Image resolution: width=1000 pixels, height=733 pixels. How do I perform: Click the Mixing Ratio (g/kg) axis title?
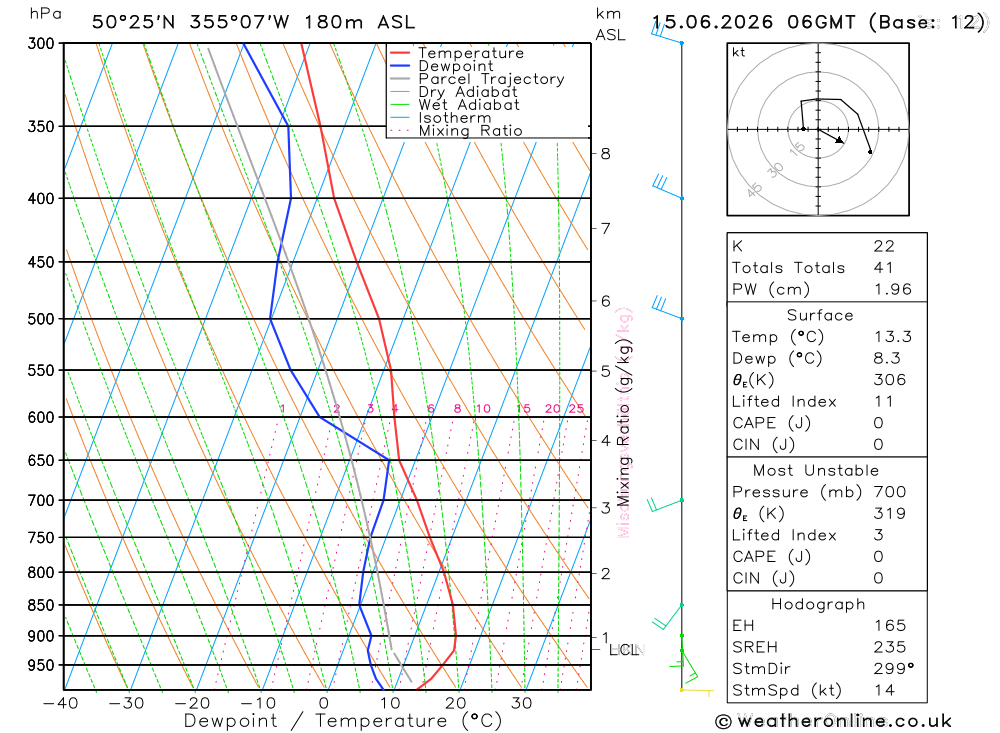(x=623, y=422)
